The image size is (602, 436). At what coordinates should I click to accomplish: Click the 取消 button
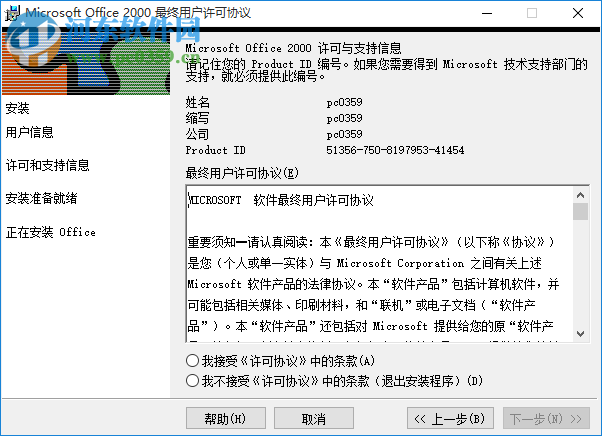click(314, 418)
